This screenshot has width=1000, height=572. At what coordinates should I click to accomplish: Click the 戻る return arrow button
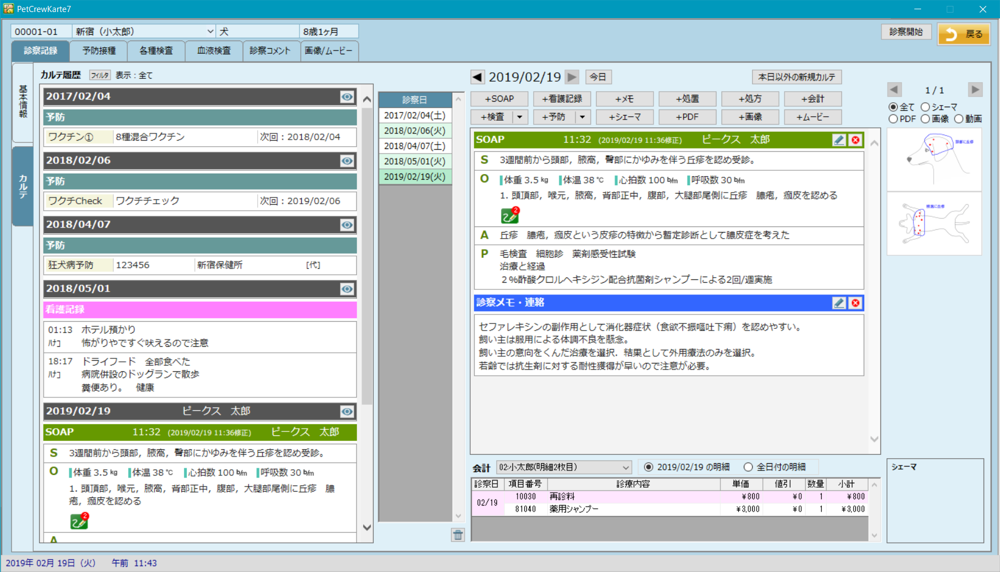point(963,34)
